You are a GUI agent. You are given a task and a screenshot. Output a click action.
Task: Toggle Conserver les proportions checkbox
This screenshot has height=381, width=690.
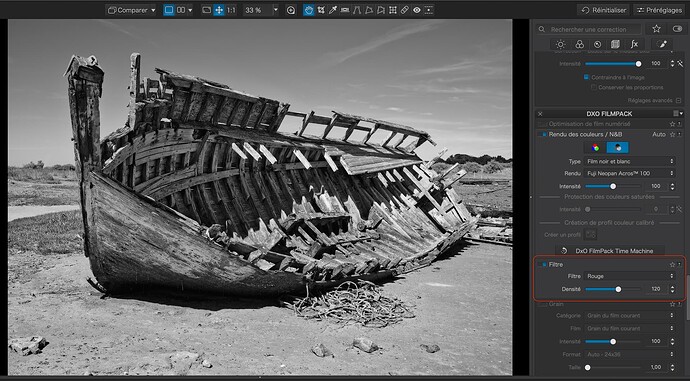[x=594, y=87]
